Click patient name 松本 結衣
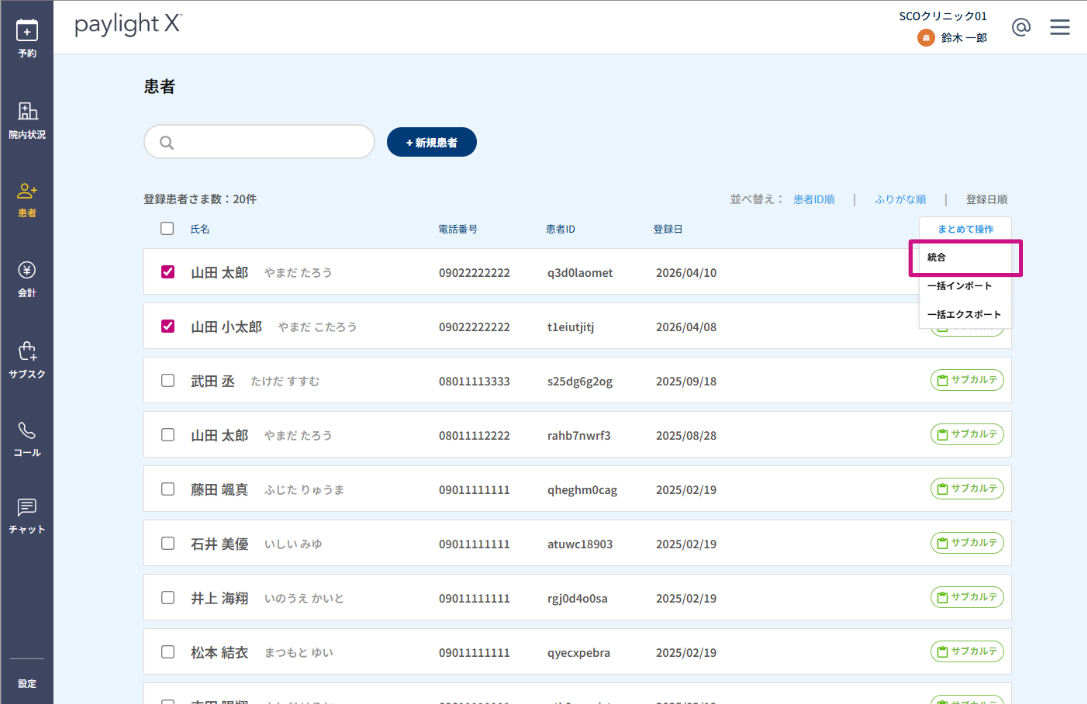Image resolution: width=1087 pixels, height=704 pixels. [x=219, y=653]
